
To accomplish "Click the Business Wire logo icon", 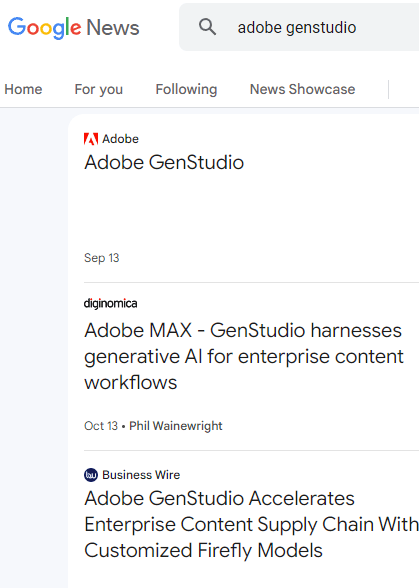I will pos(91,475).
